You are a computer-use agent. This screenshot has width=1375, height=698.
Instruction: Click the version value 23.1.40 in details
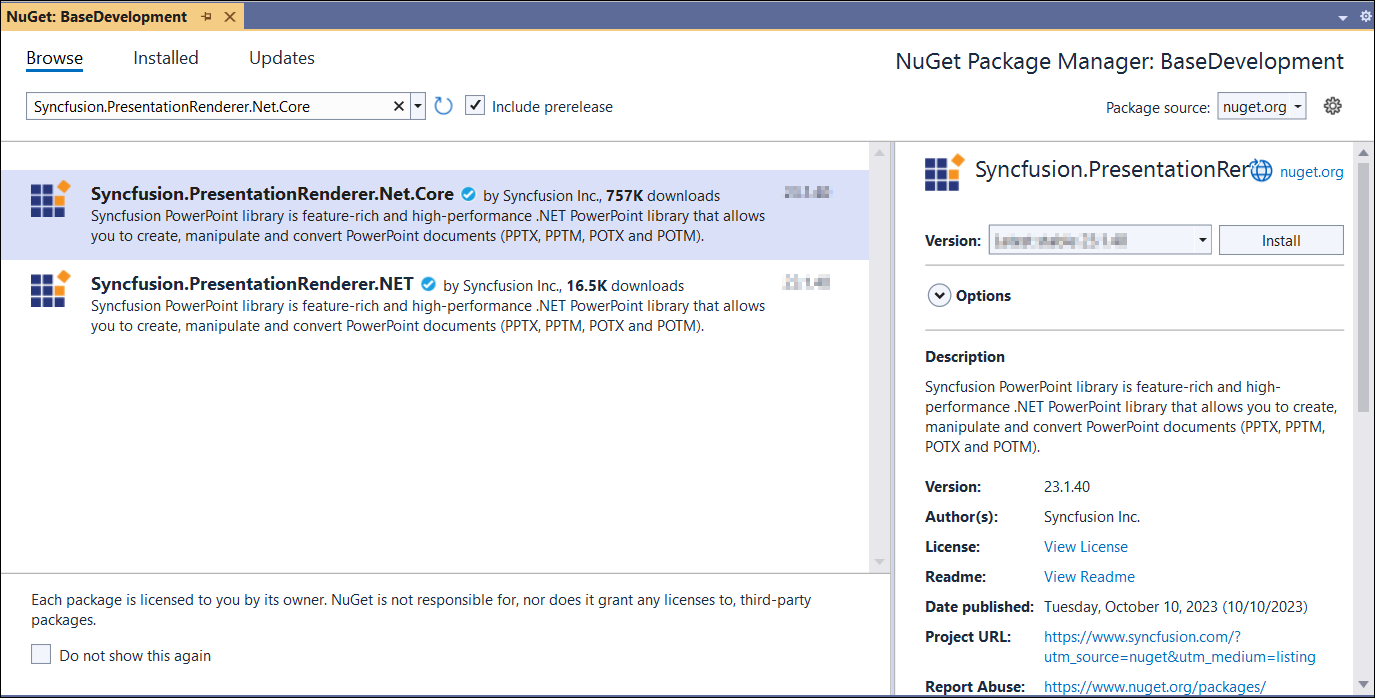pos(1067,487)
